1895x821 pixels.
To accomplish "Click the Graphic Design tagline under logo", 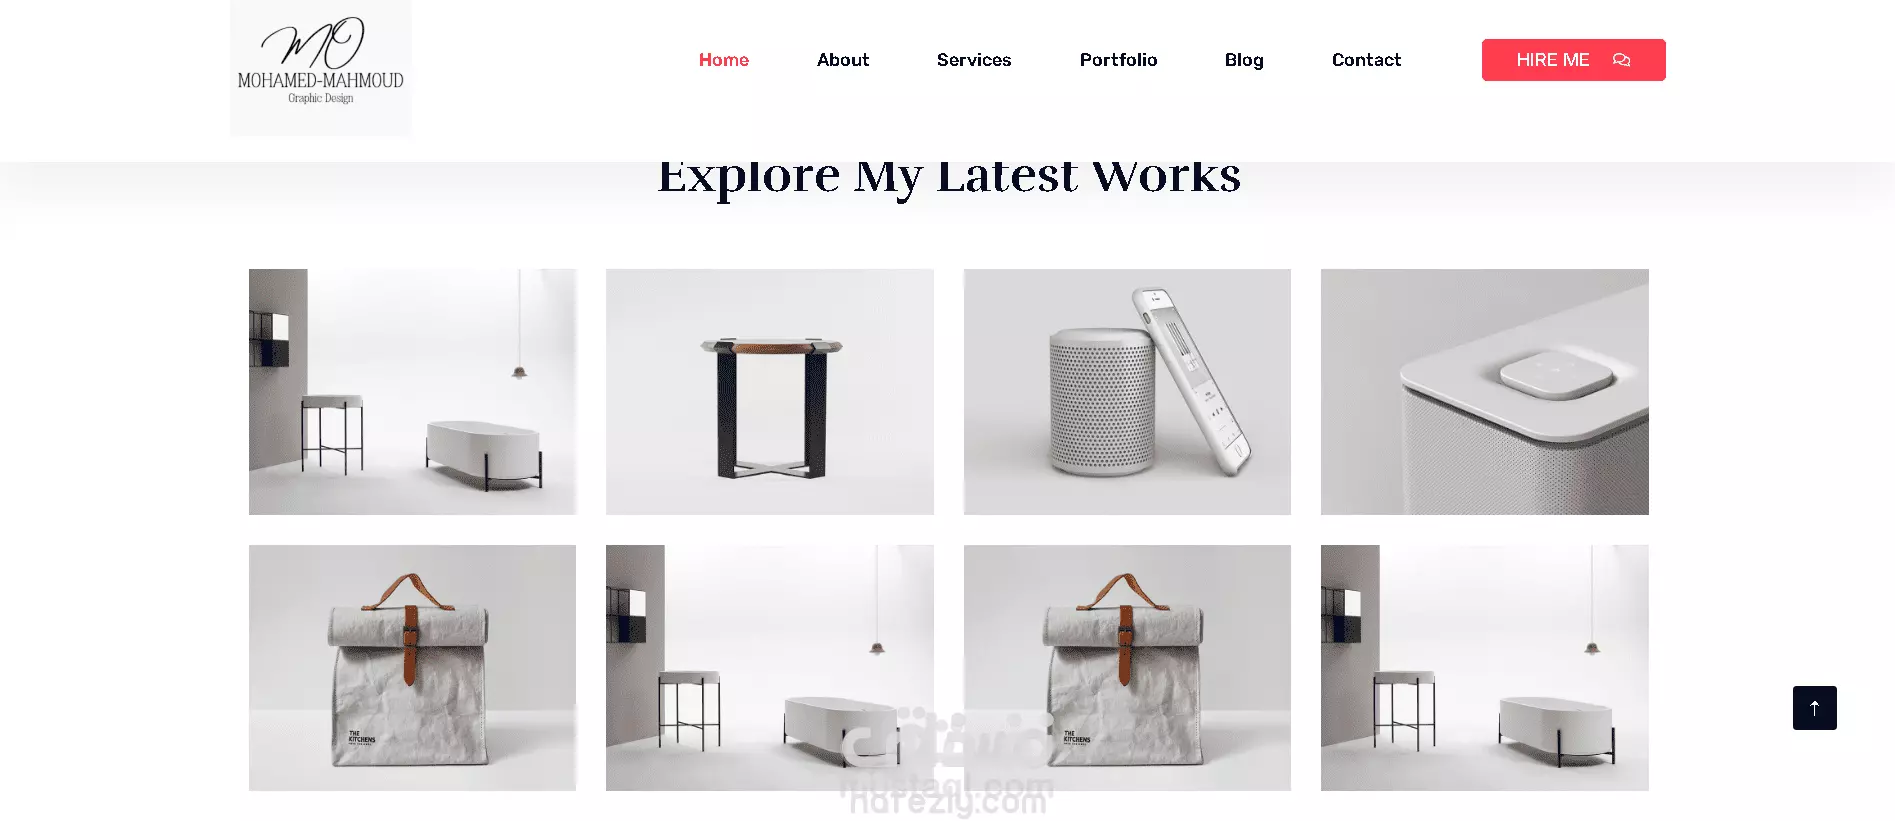I will tap(321, 98).
